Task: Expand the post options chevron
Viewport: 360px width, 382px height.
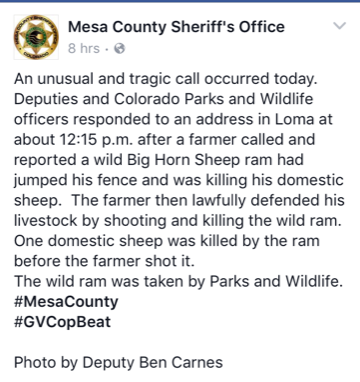Action: tap(340, 26)
